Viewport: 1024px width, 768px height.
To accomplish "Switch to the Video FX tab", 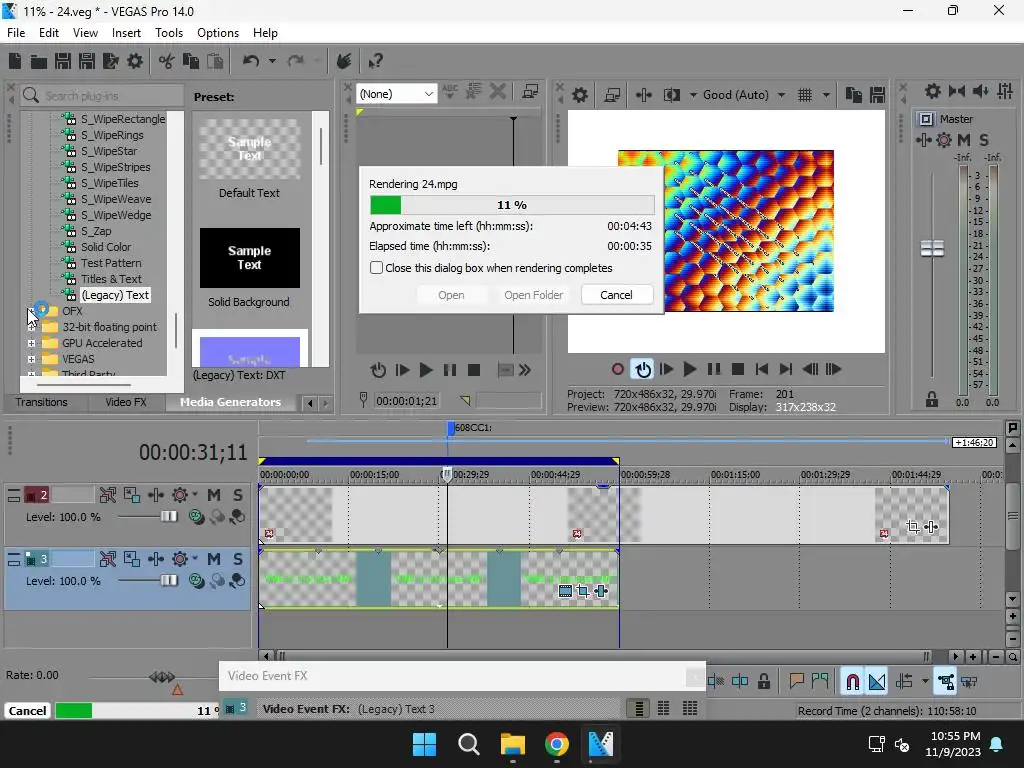I will click(x=125, y=402).
